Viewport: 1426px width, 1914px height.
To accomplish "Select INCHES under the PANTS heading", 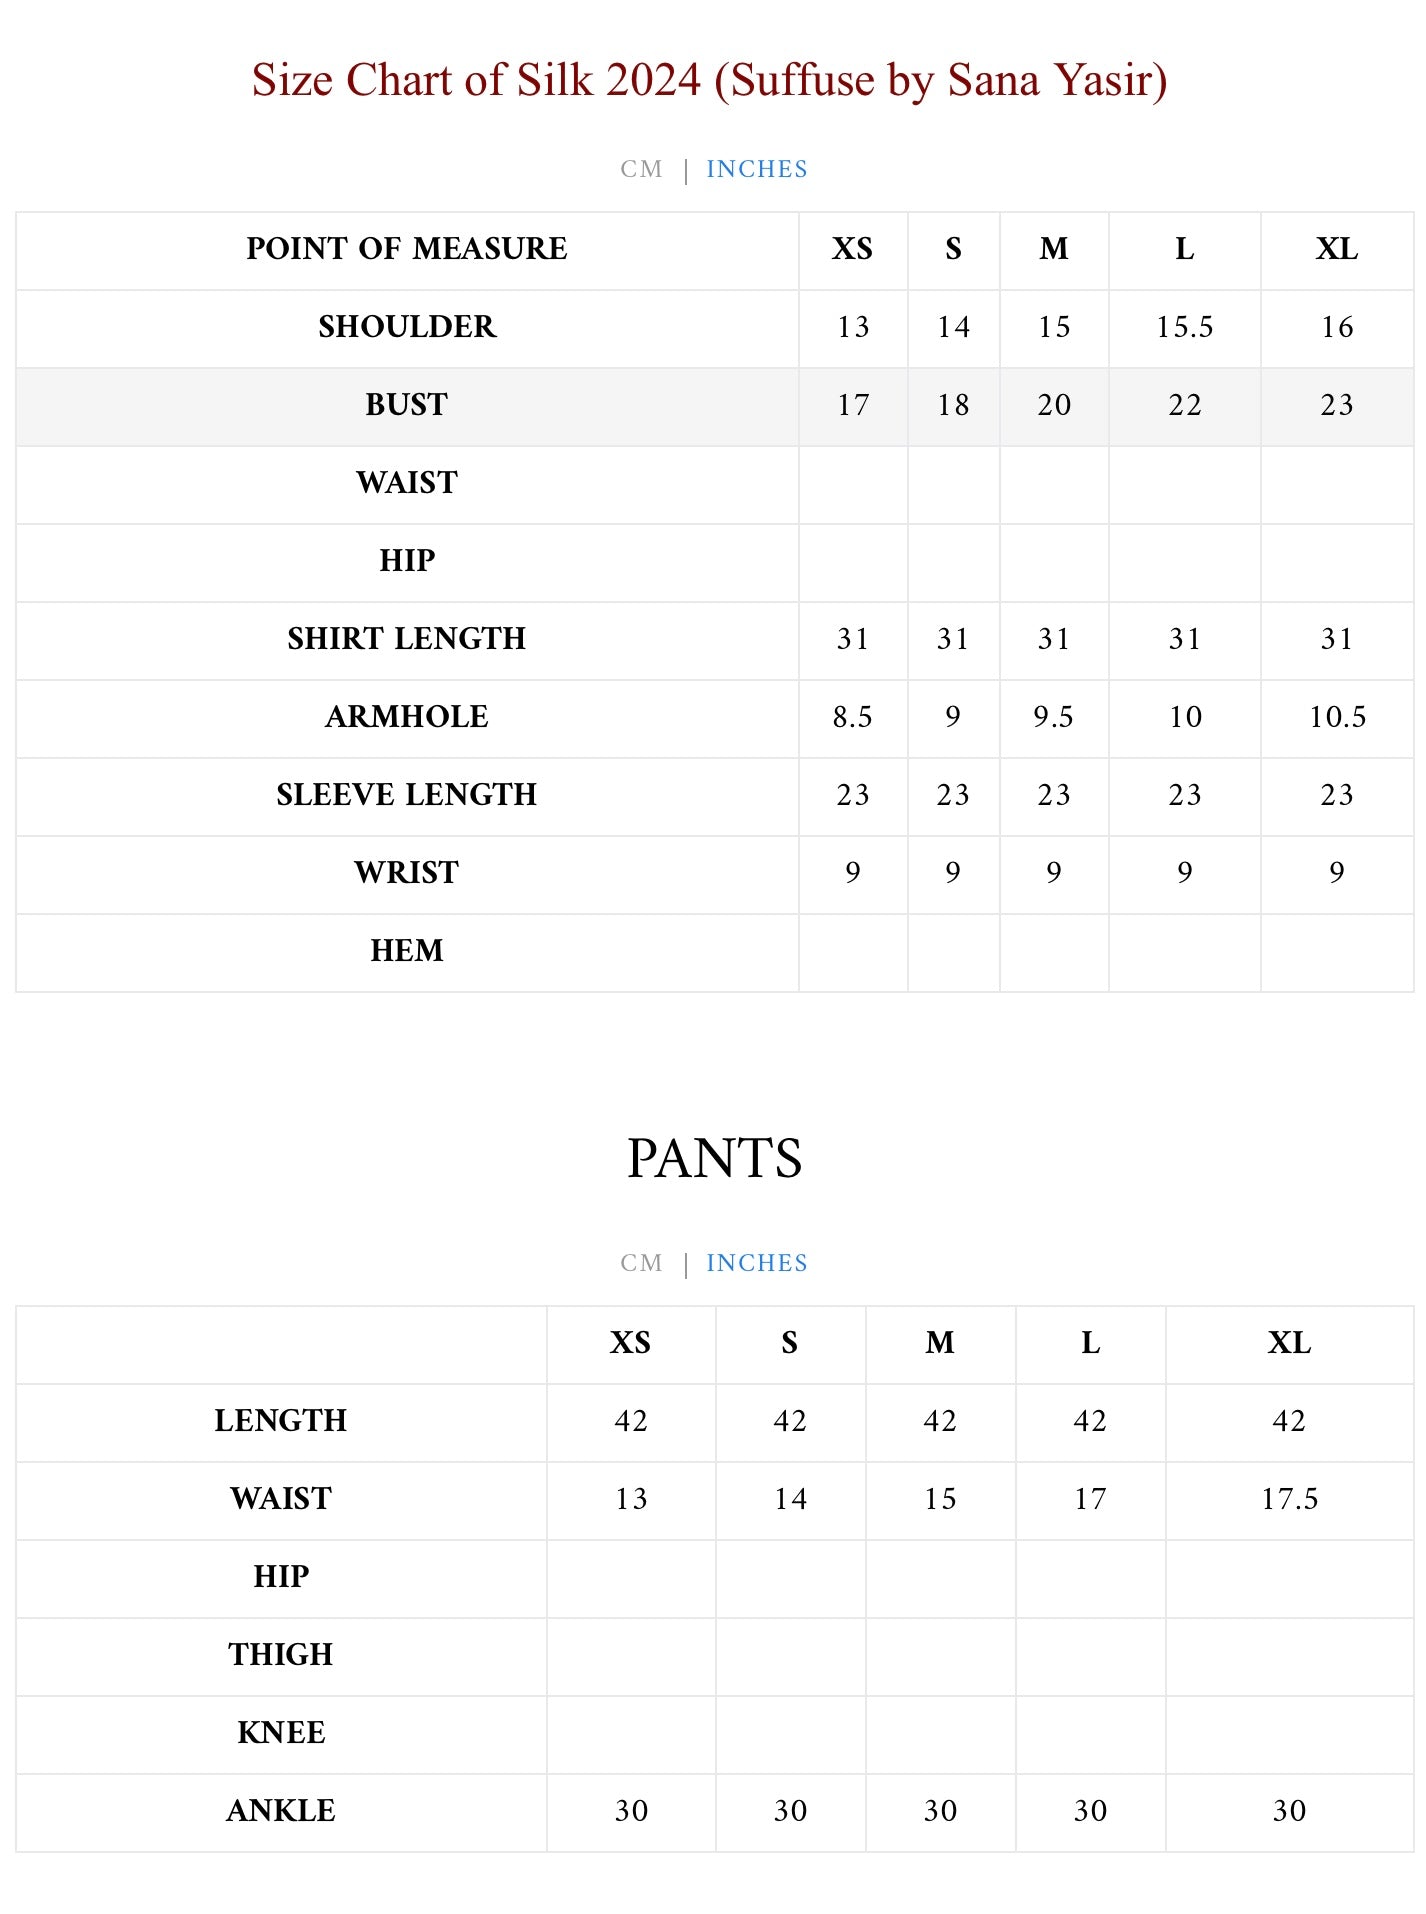I will pyautogui.click(x=756, y=1263).
